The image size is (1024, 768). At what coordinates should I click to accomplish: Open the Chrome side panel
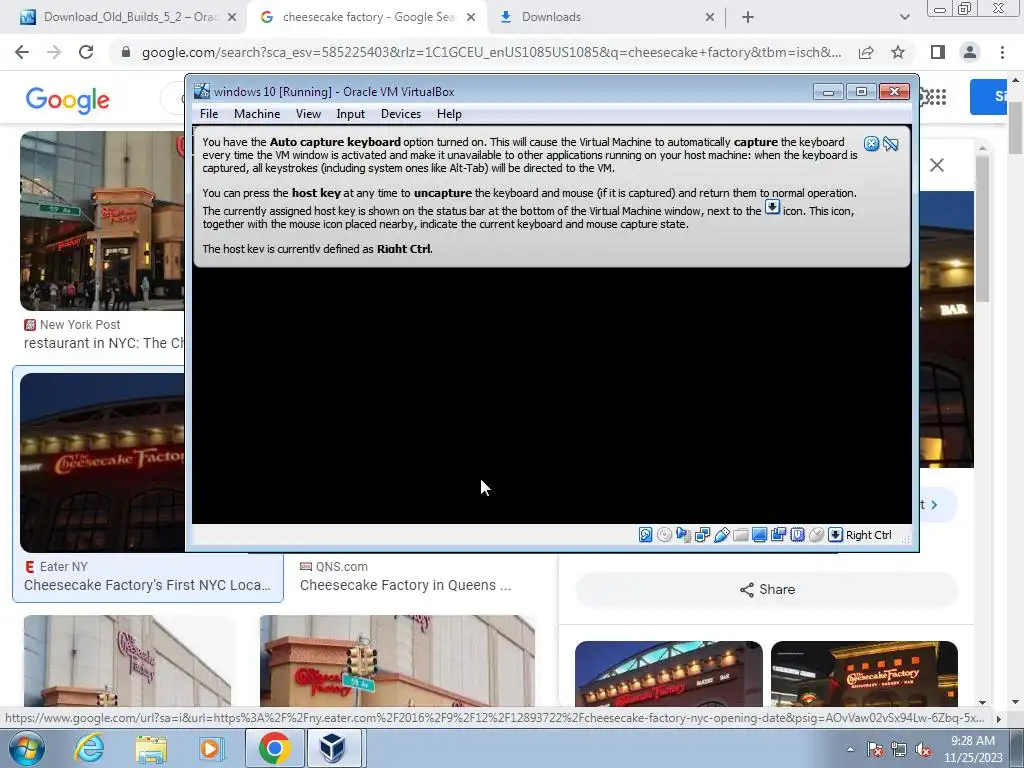pyautogui.click(x=938, y=52)
